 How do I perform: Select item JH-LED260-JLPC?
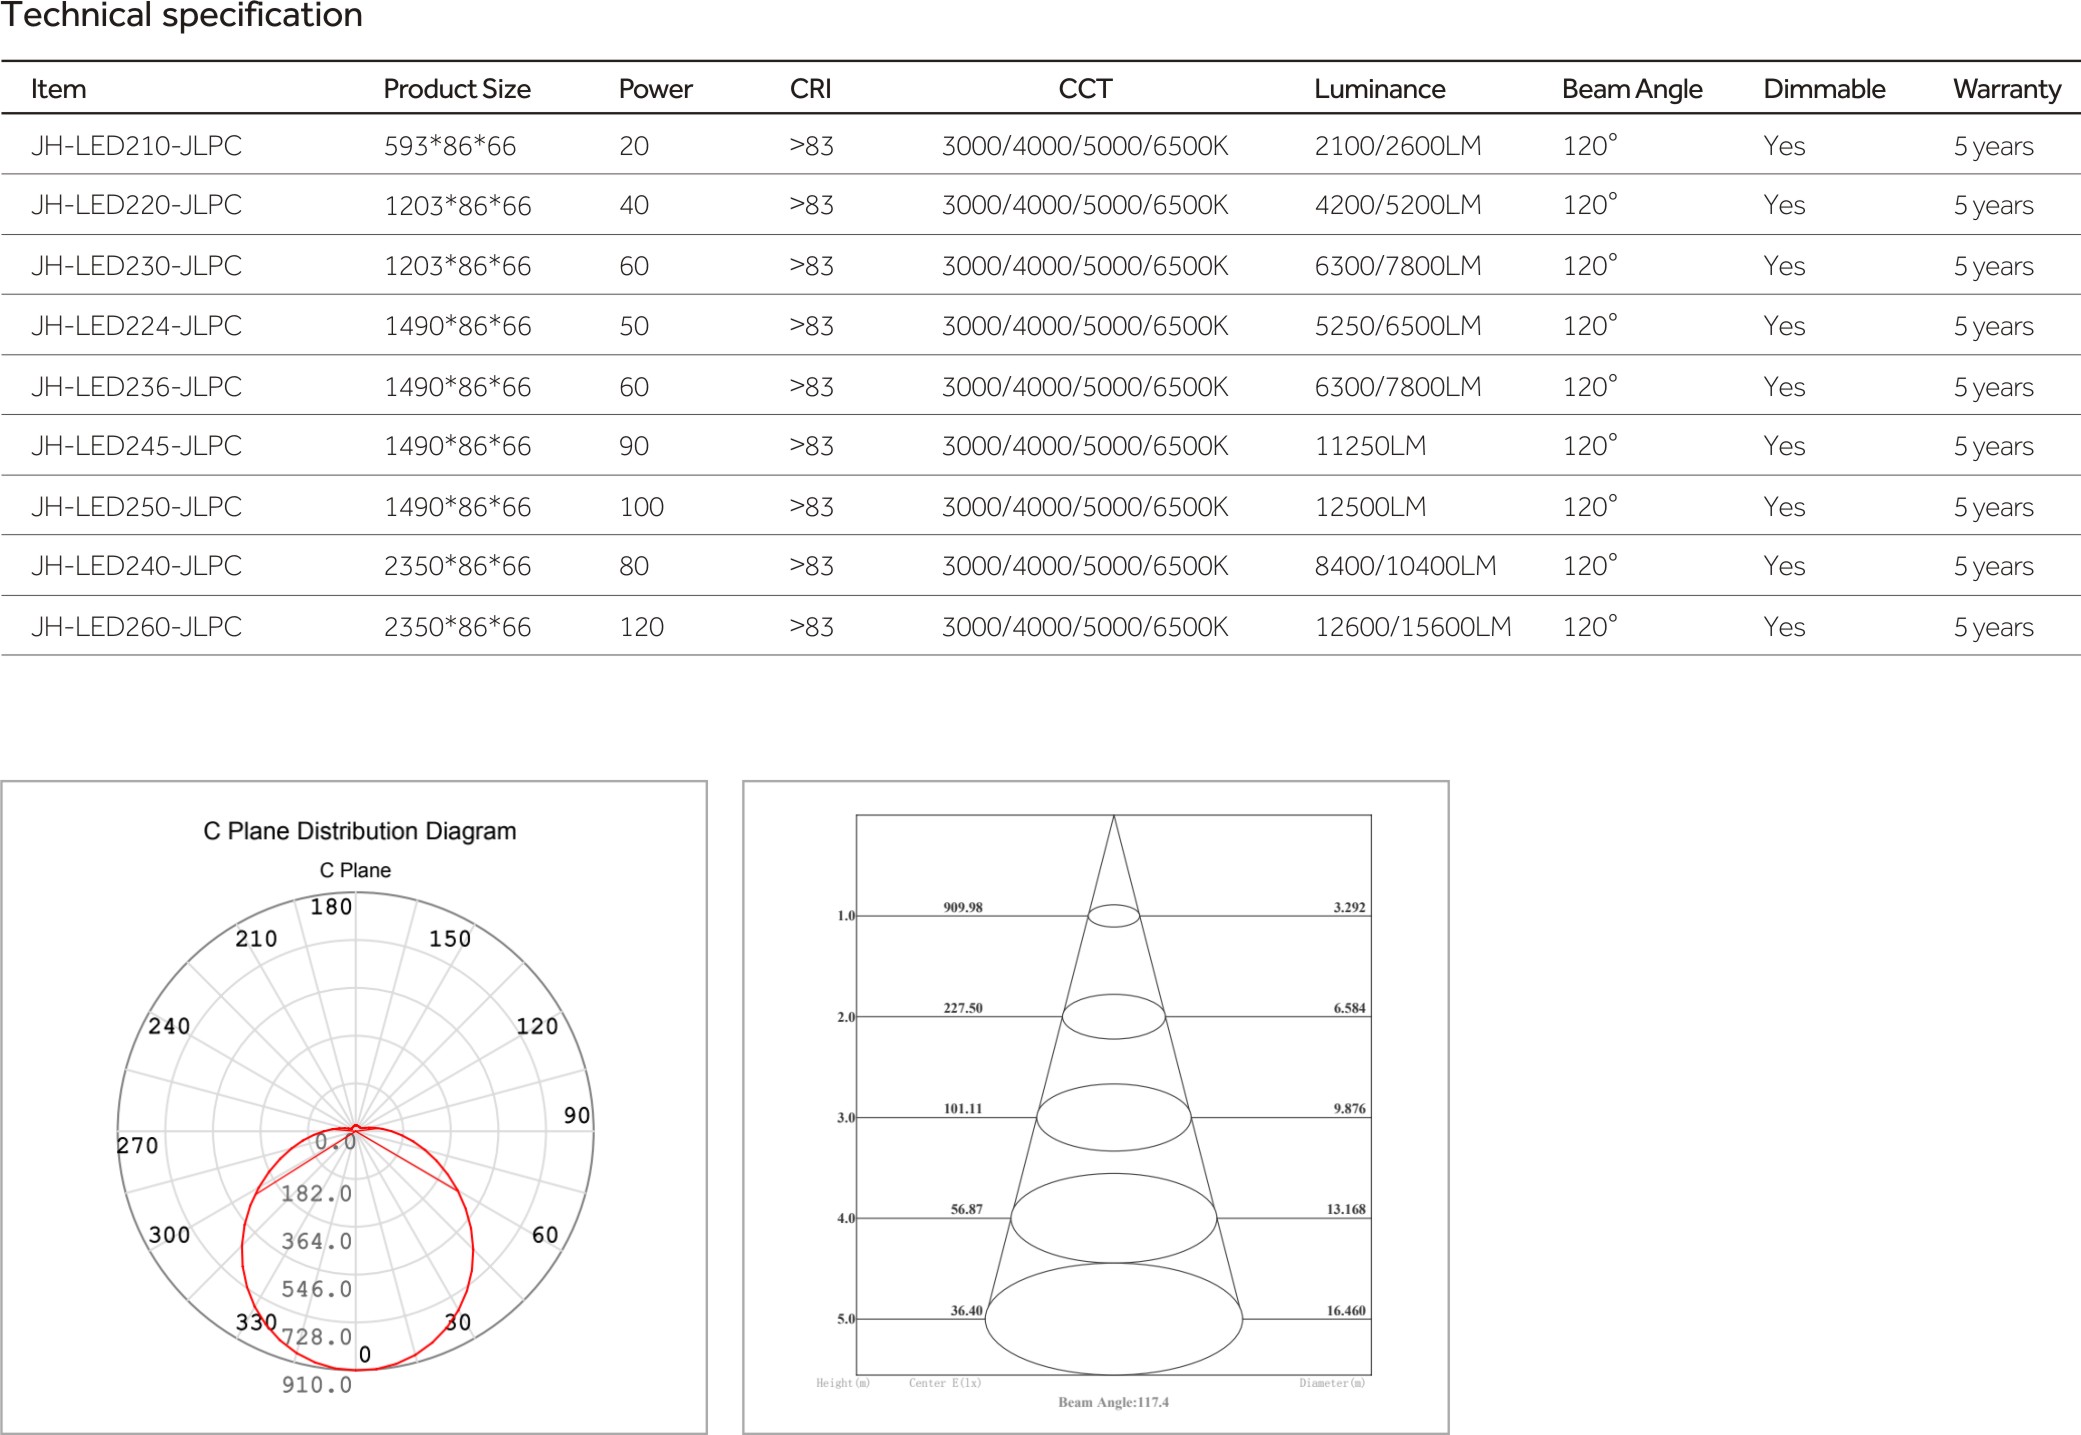tap(136, 627)
